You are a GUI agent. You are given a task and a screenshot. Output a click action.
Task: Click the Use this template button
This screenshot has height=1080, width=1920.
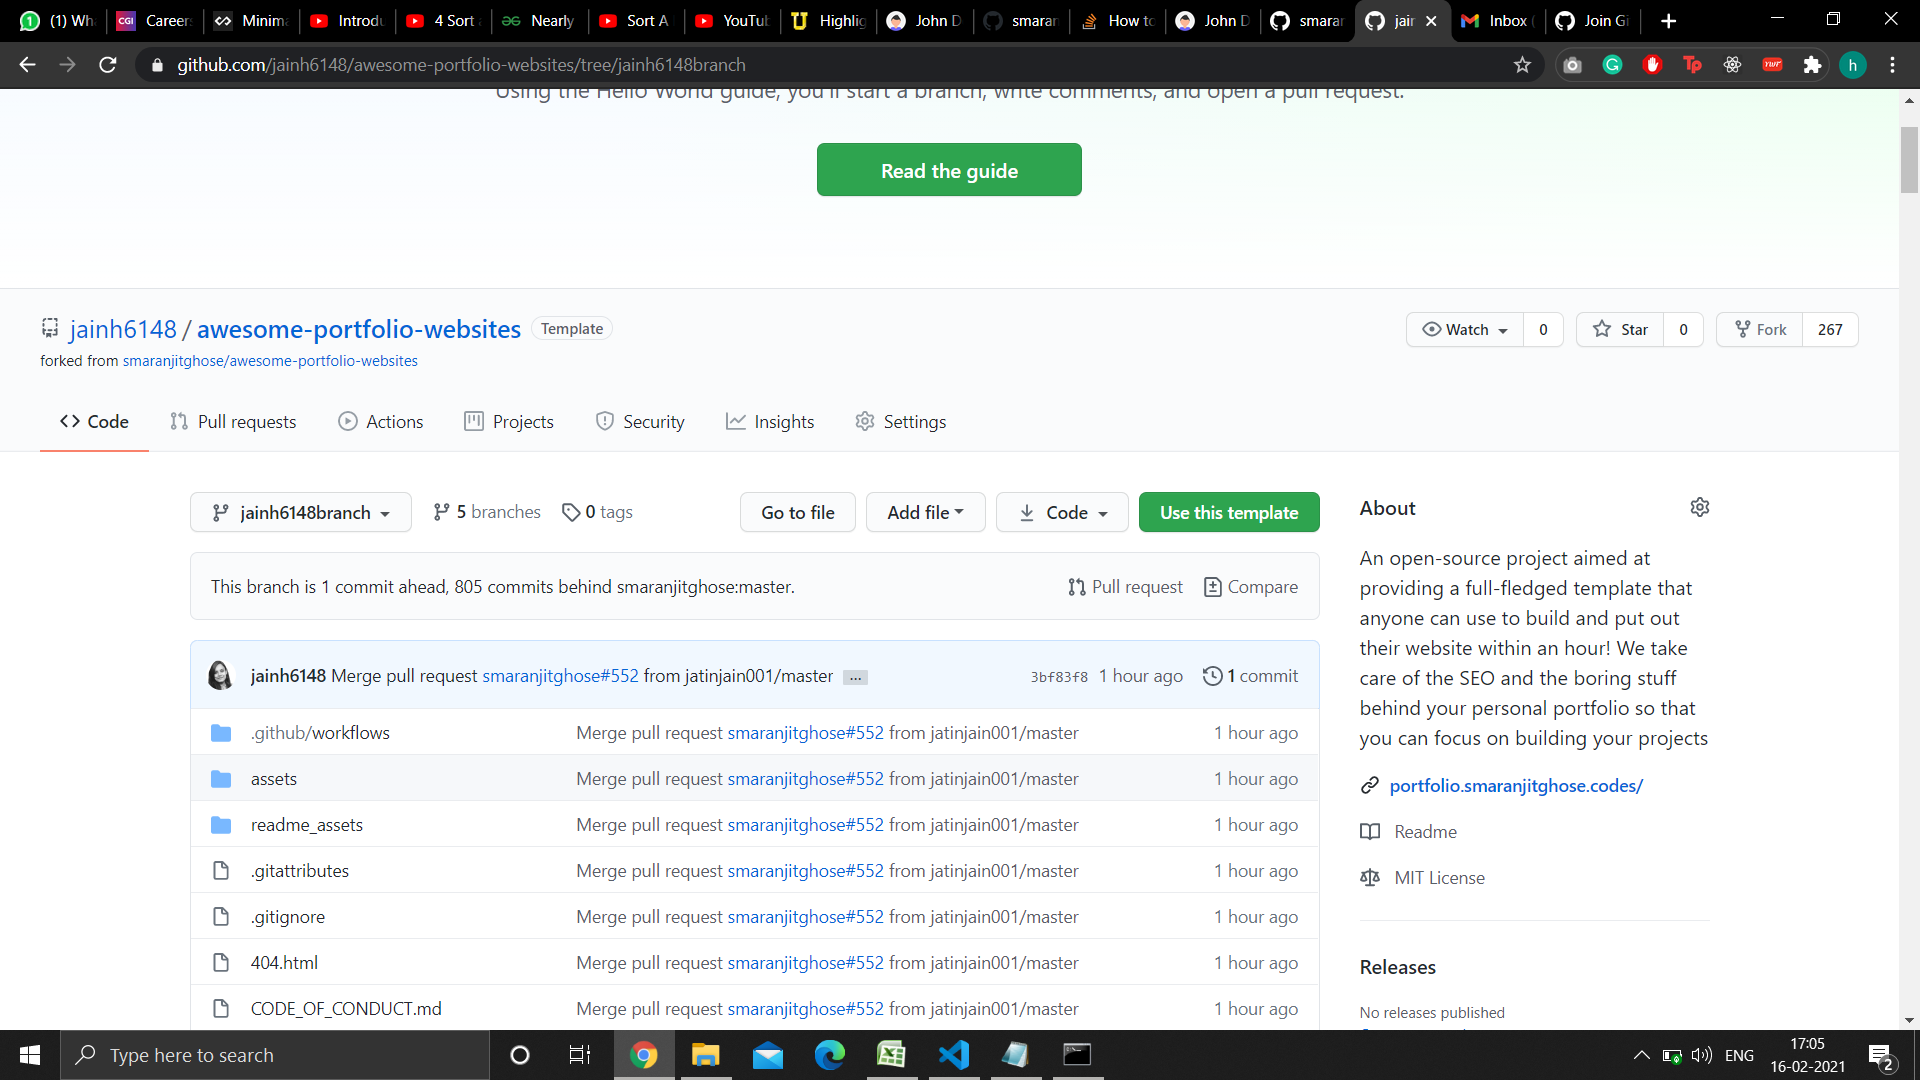[x=1229, y=511]
